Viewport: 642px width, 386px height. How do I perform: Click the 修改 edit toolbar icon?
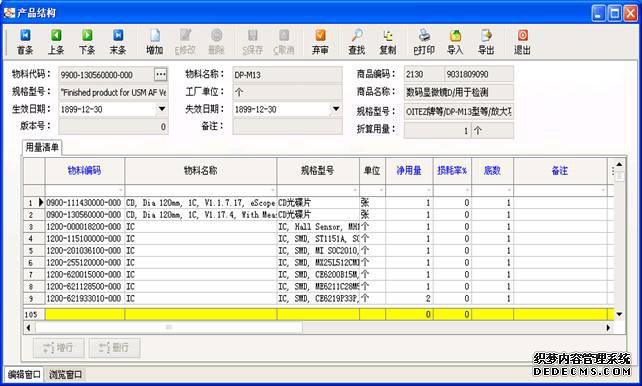click(185, 42)
